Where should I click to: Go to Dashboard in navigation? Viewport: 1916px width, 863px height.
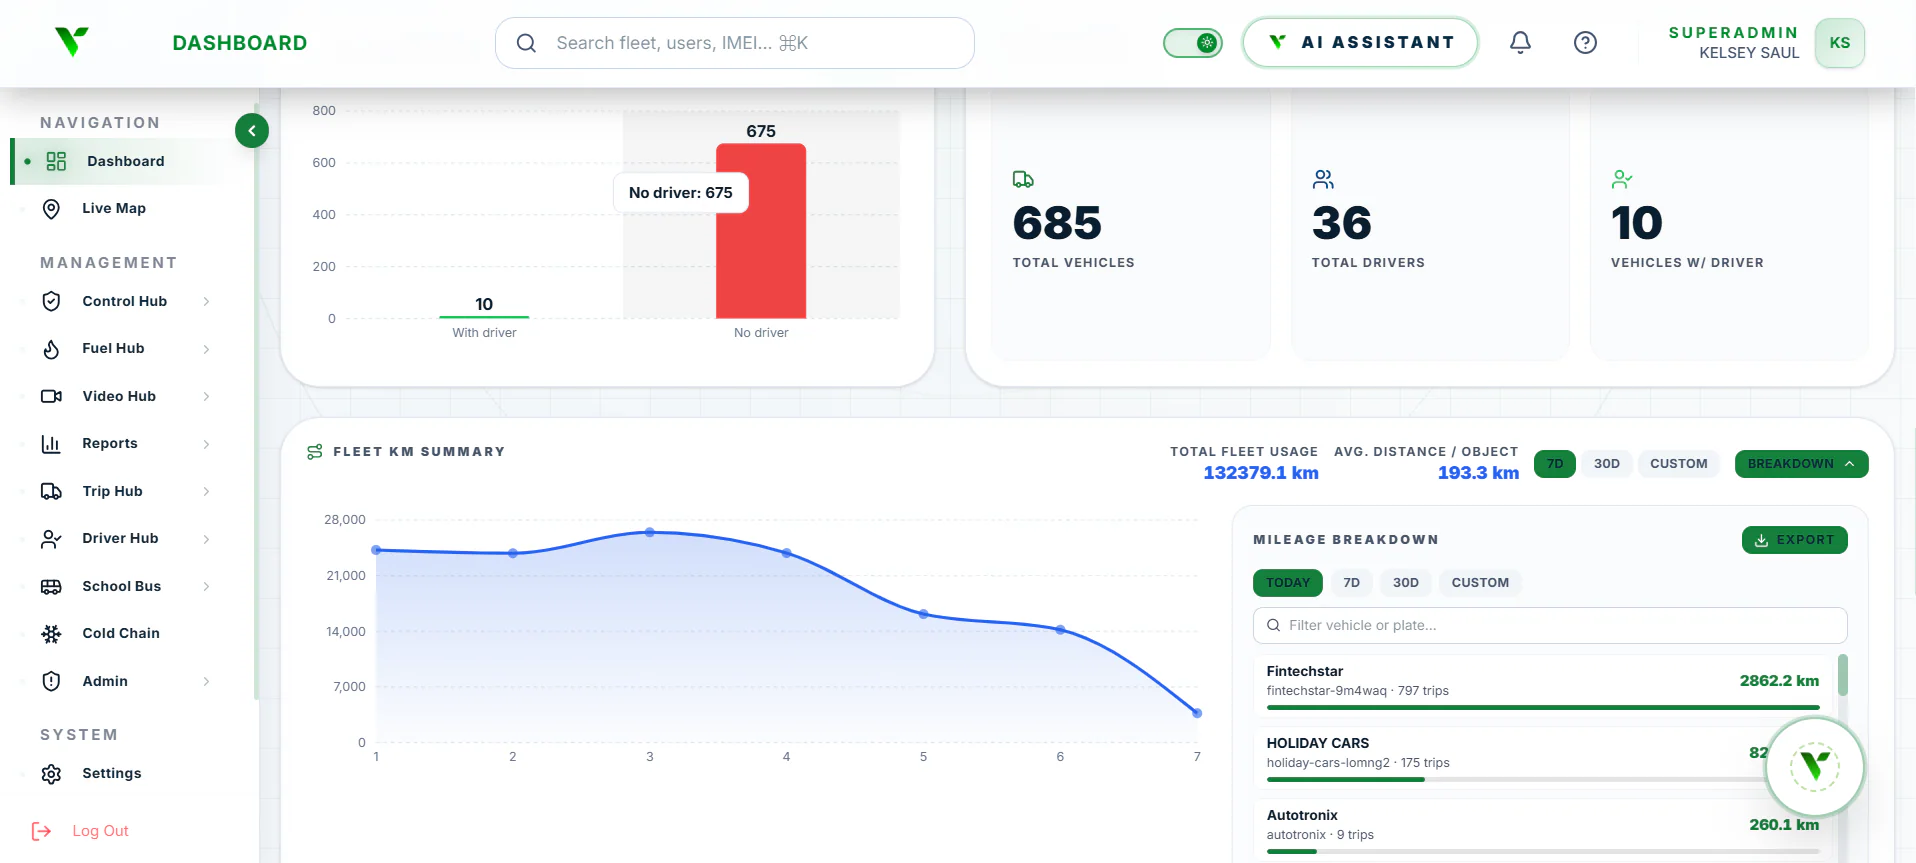pos(125,161)
